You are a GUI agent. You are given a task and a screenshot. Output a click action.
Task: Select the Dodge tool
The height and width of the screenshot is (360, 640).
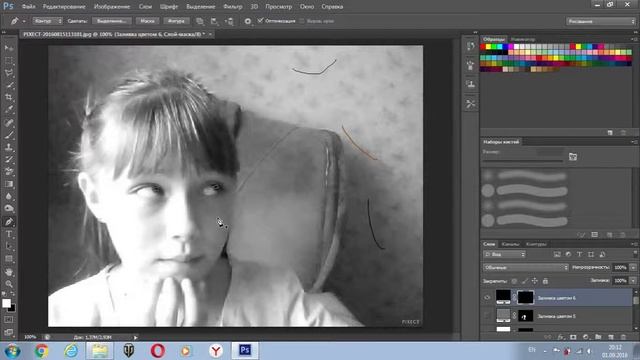click(x=9, y=209)
